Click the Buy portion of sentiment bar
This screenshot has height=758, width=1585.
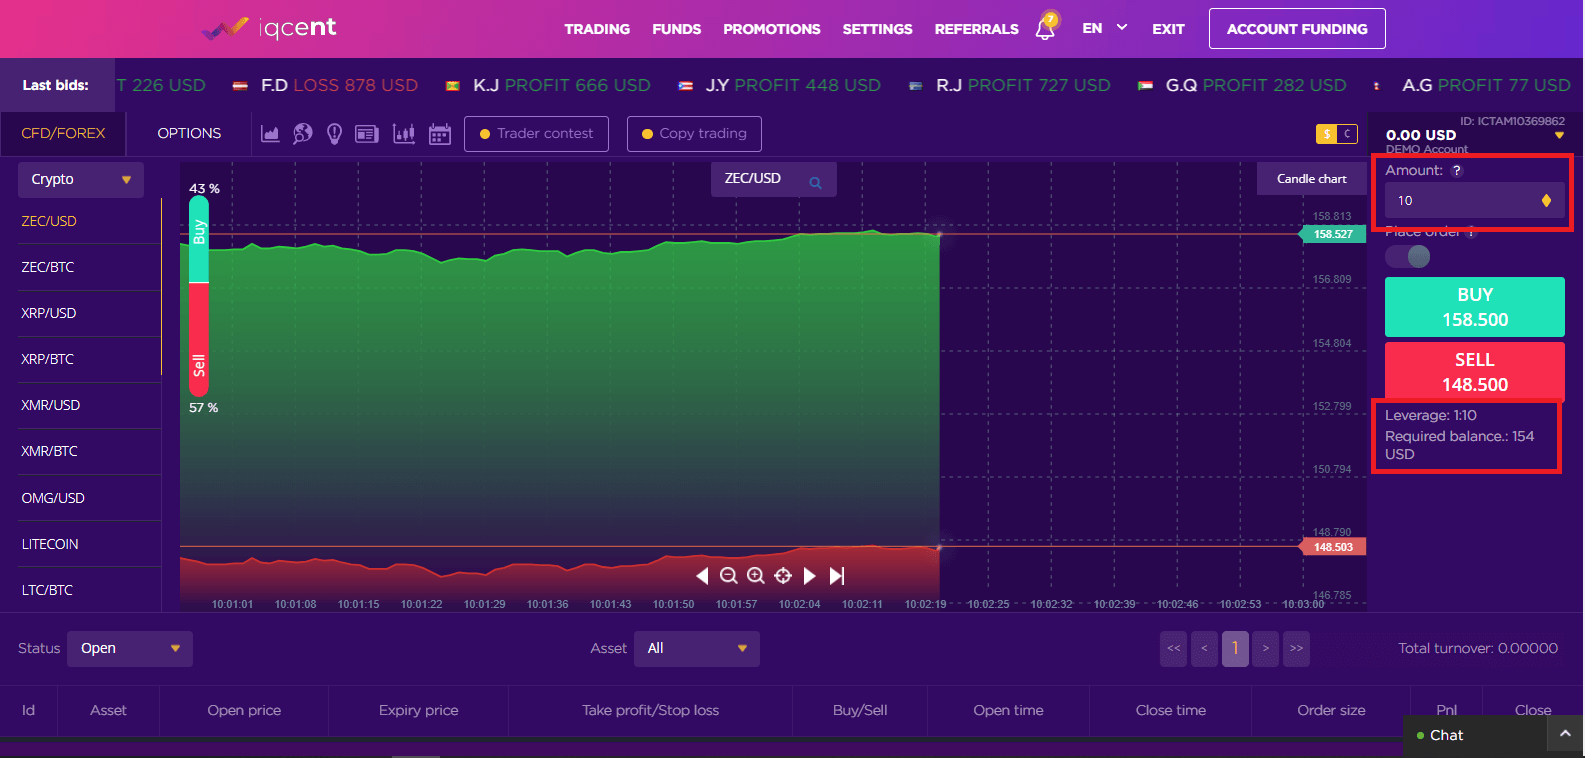pos(199,238)
